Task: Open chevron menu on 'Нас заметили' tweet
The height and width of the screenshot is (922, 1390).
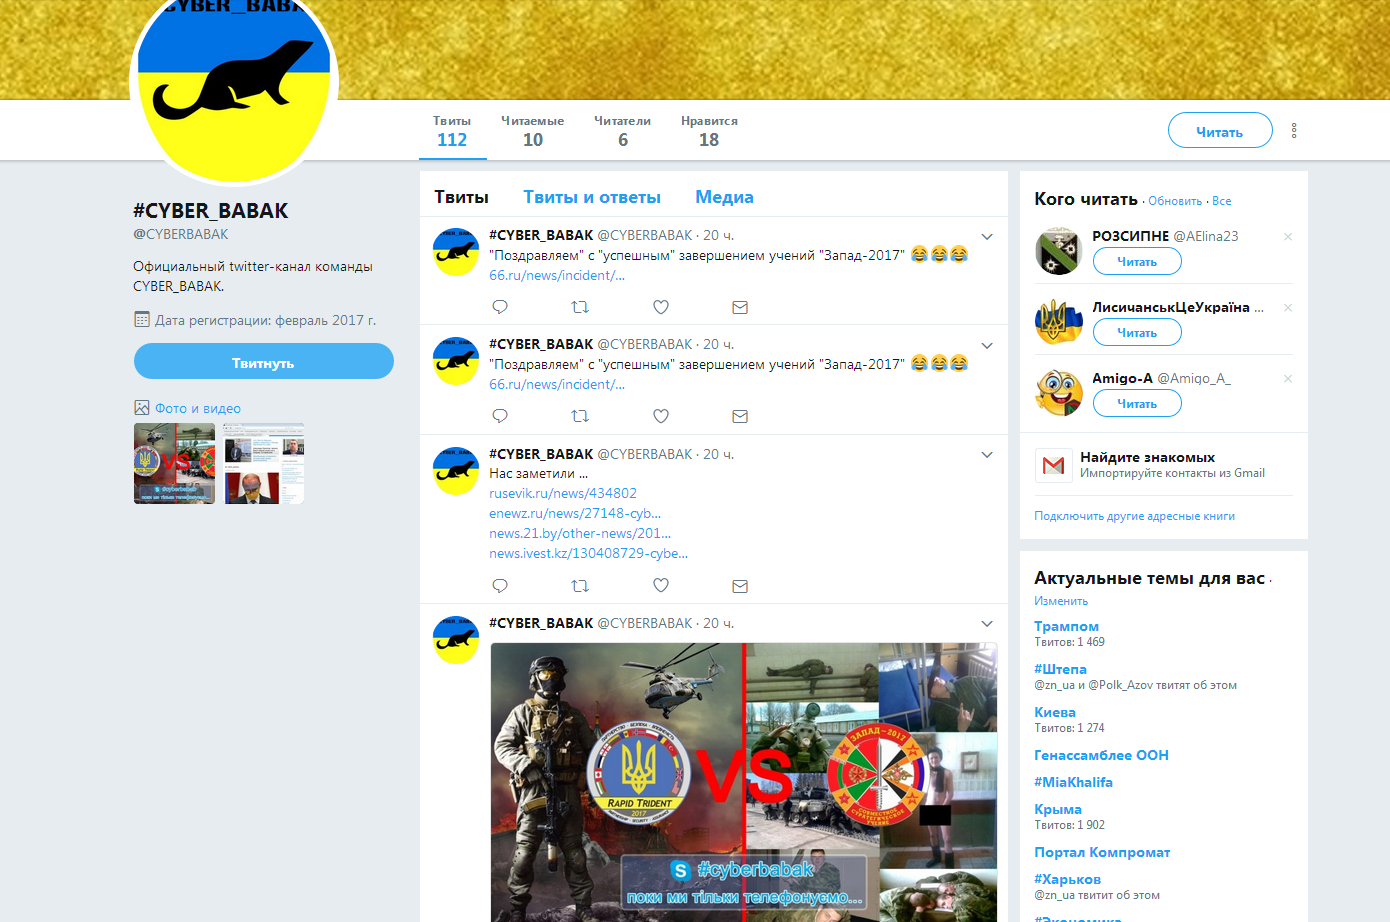Action: tap(986, 455)
